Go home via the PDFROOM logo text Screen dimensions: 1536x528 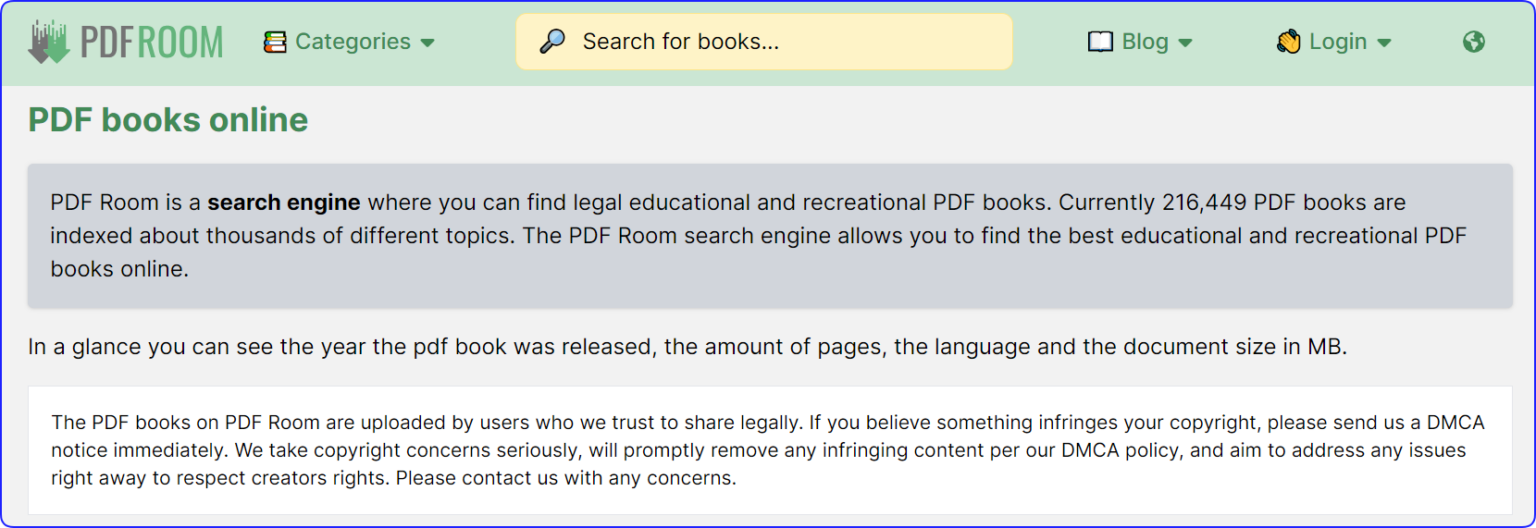[151, 42]
